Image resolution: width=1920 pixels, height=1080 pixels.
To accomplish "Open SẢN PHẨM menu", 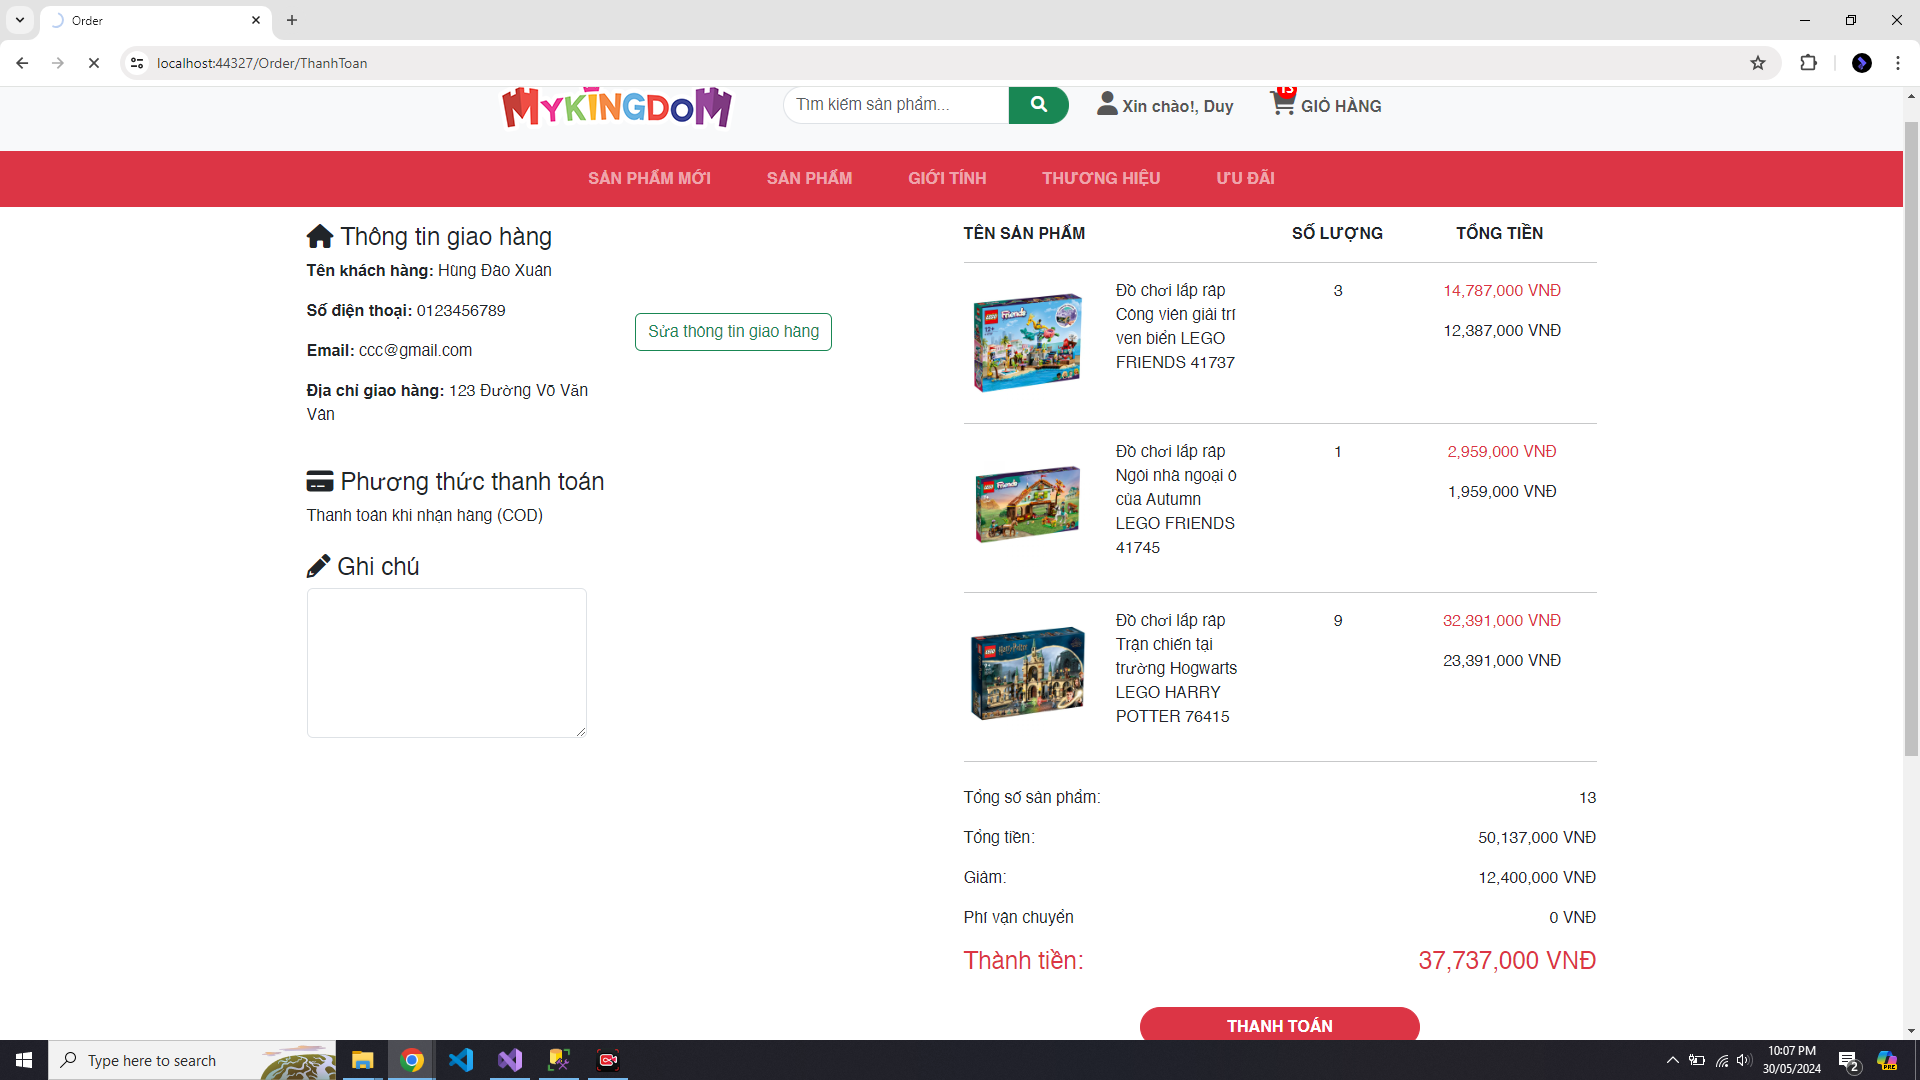I will tap(809, 178).
